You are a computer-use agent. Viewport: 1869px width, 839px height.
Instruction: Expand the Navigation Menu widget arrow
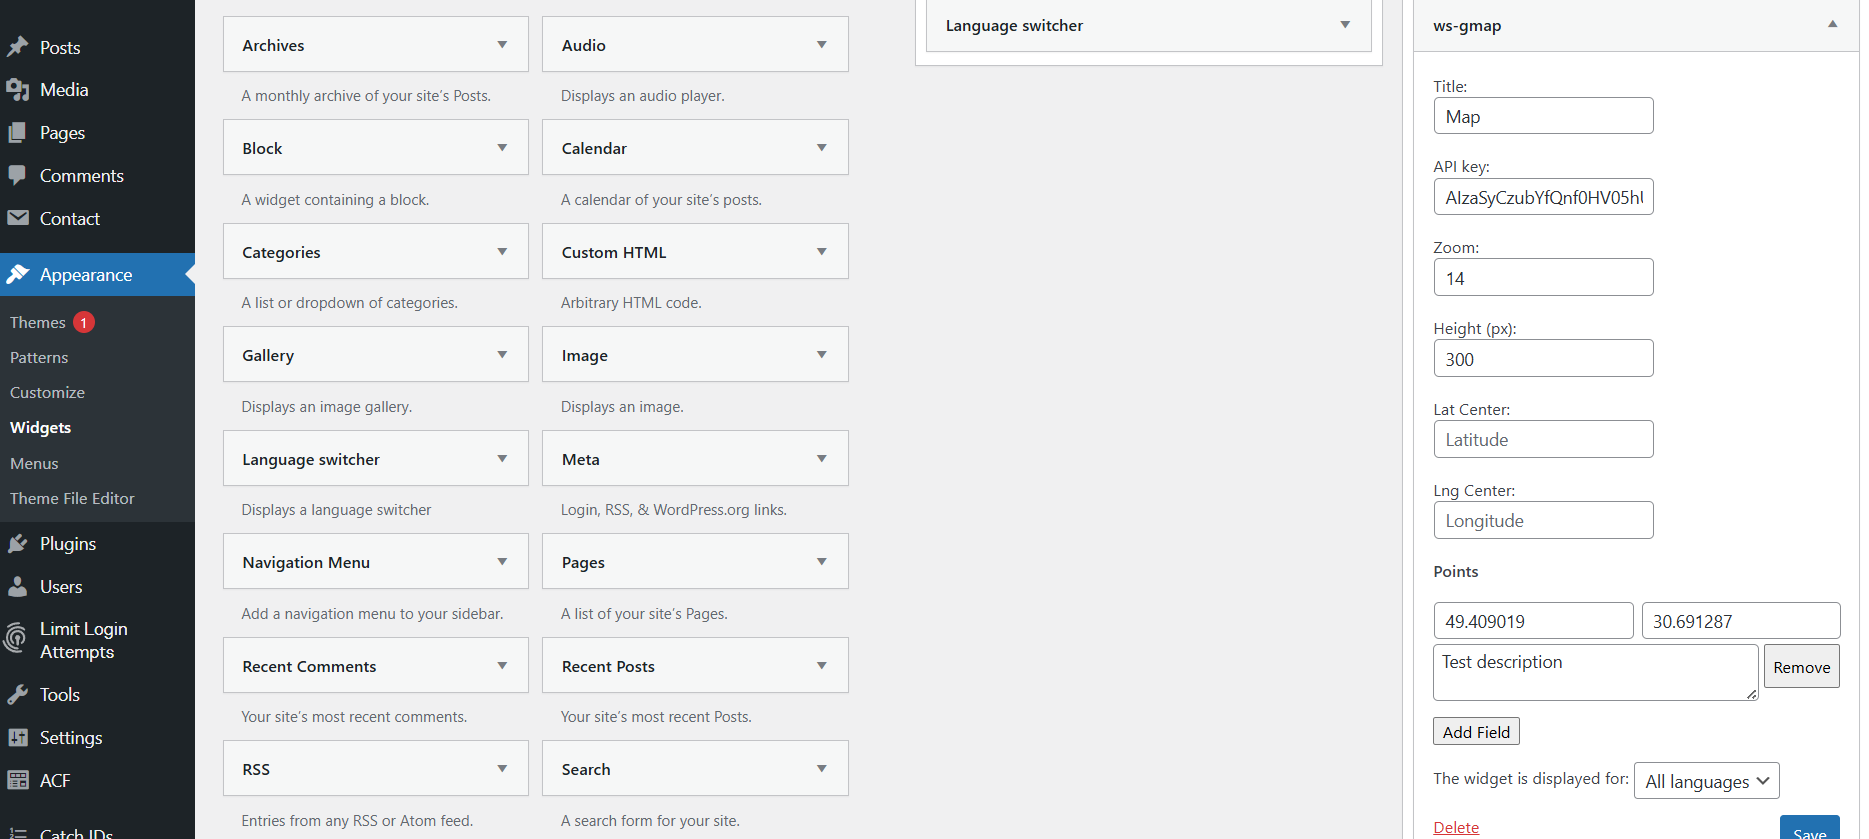502,562
